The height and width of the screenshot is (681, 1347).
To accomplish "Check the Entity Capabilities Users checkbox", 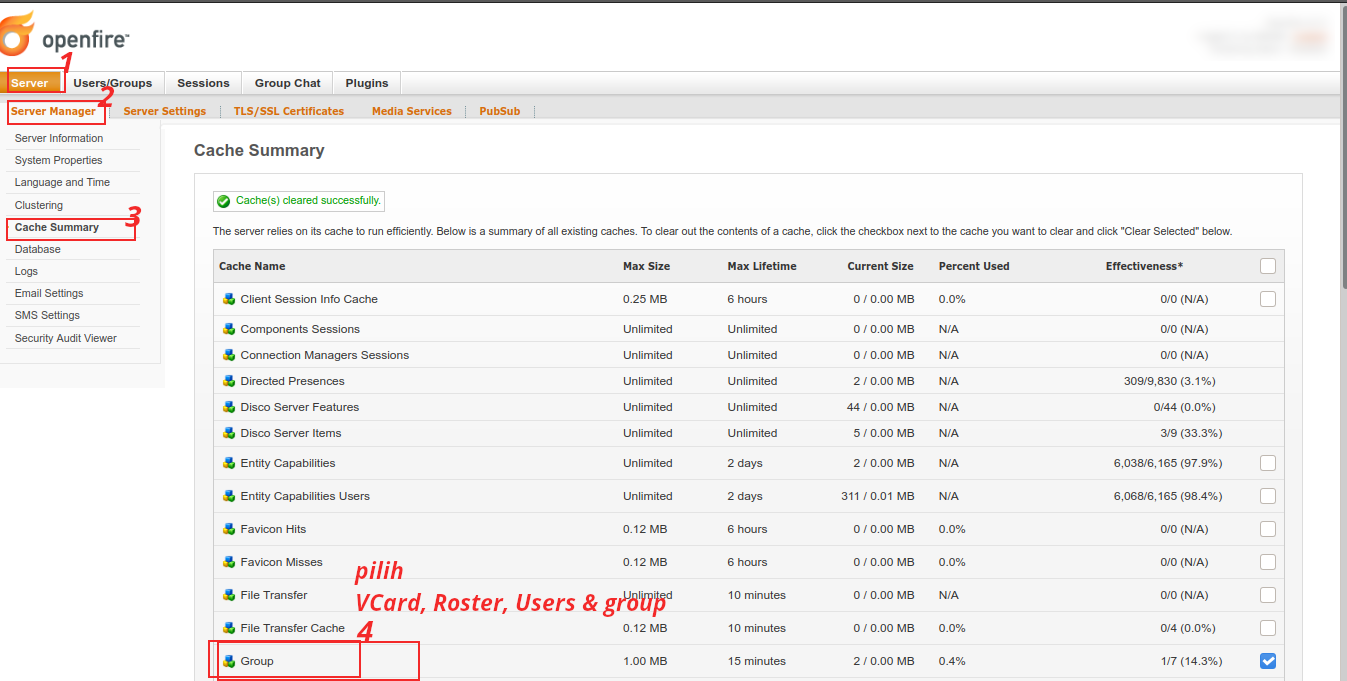I will 1268,496.
